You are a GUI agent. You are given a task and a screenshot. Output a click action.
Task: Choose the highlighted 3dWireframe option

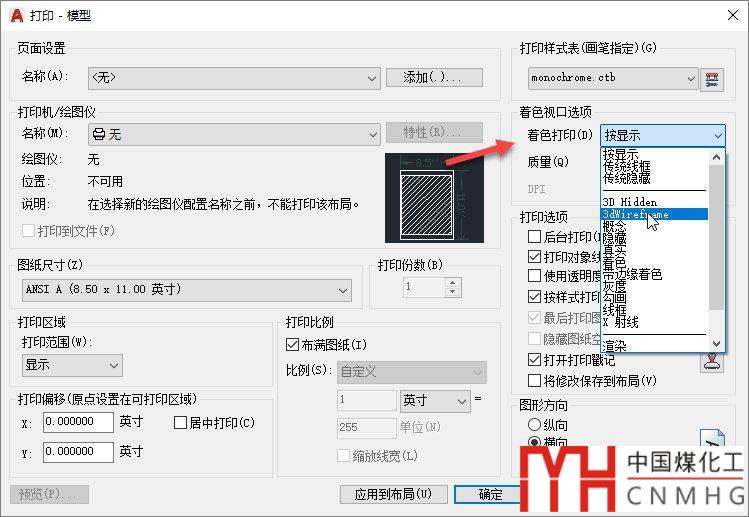[654, 214]
